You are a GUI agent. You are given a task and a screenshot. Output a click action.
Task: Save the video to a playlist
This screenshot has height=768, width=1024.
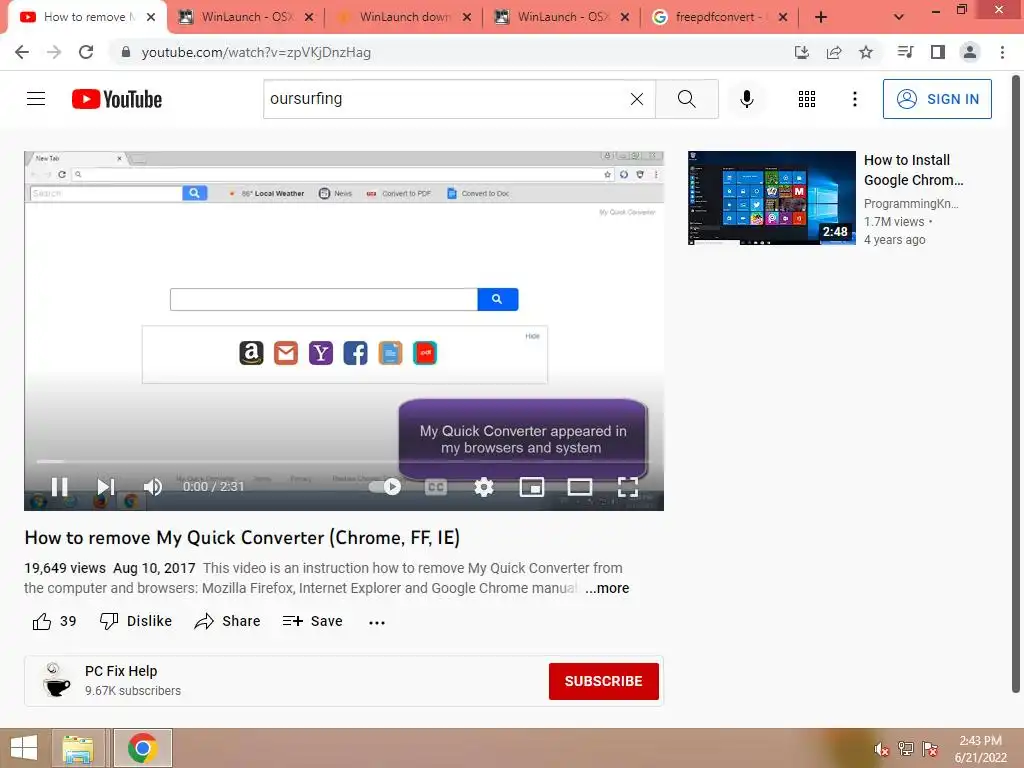pos(313,621)
